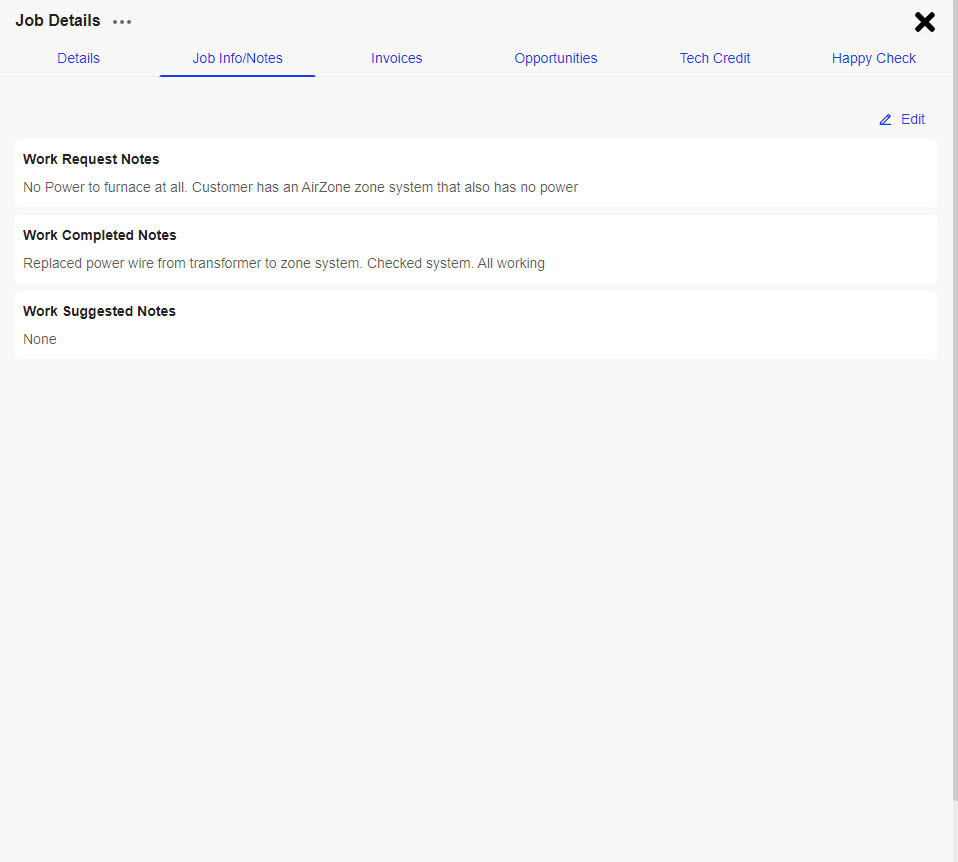Open the three-dots more options menu

pos(122,22)
